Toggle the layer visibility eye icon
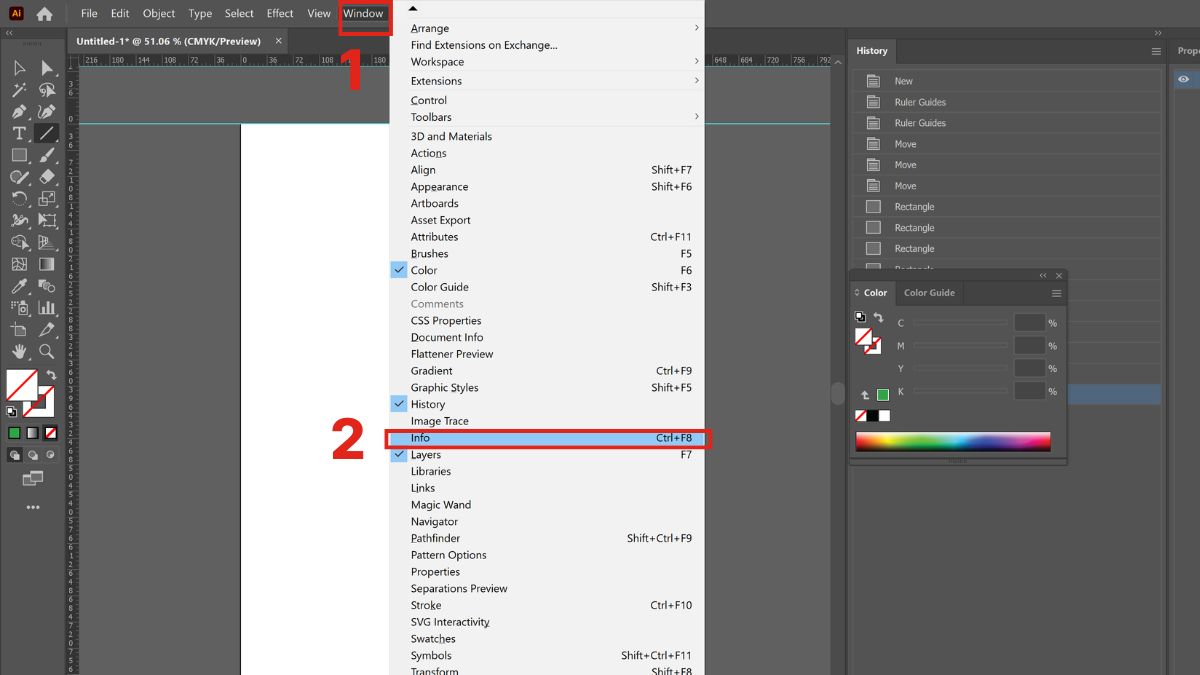The width and height of the screenshot is (1200, 675). click(x=1183, y=79)
